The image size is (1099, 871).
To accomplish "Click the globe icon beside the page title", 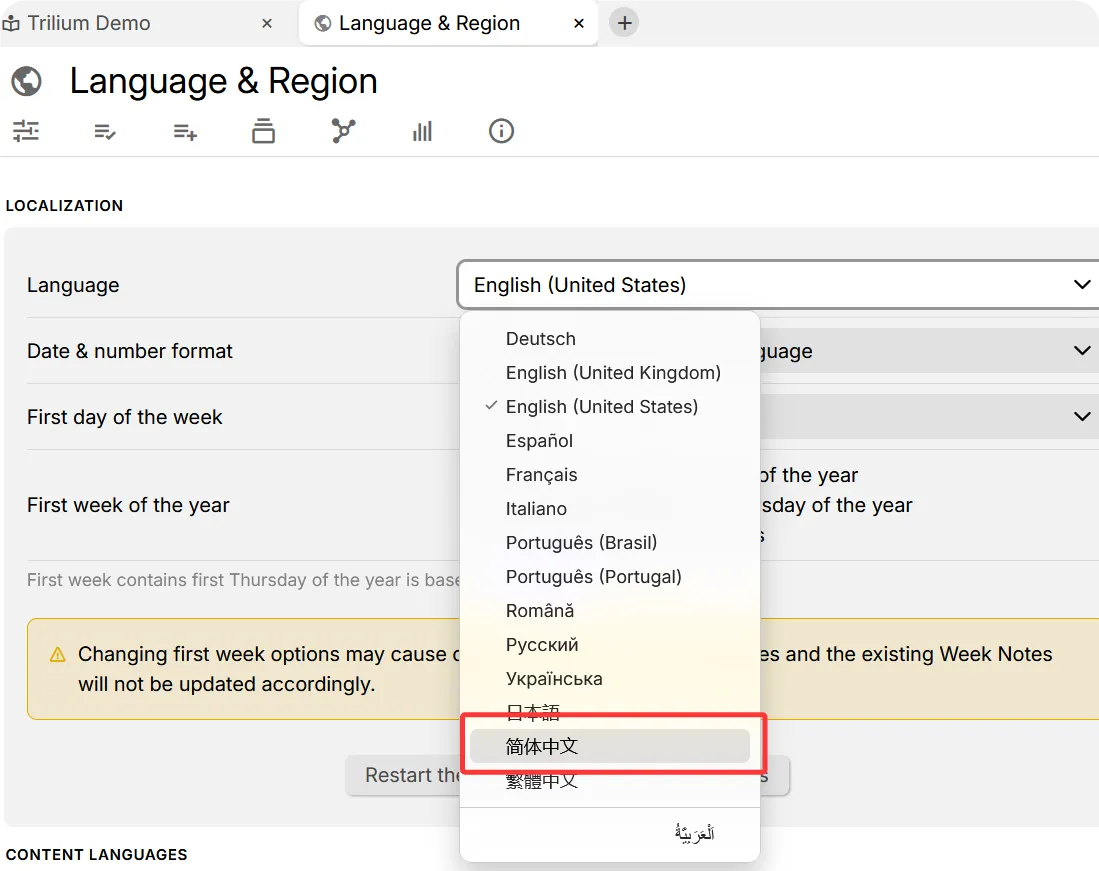I will (27, 81).
